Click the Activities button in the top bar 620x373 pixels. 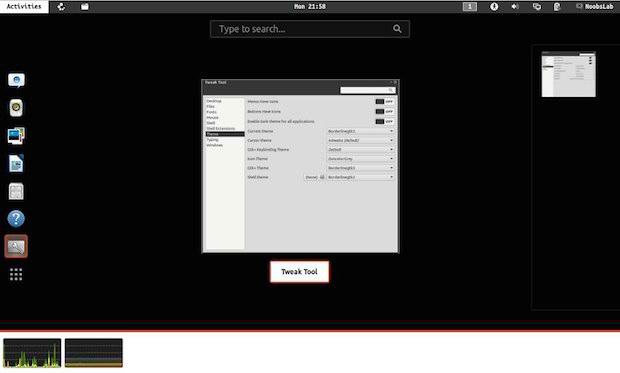pos(24,6)
